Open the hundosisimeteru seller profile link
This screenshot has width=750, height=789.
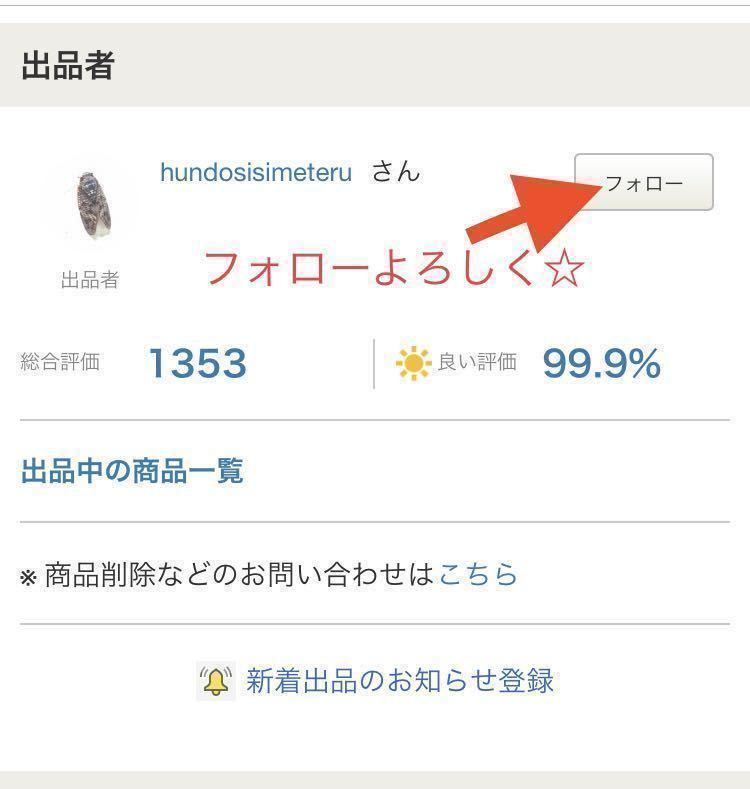(x=256, y=173)
